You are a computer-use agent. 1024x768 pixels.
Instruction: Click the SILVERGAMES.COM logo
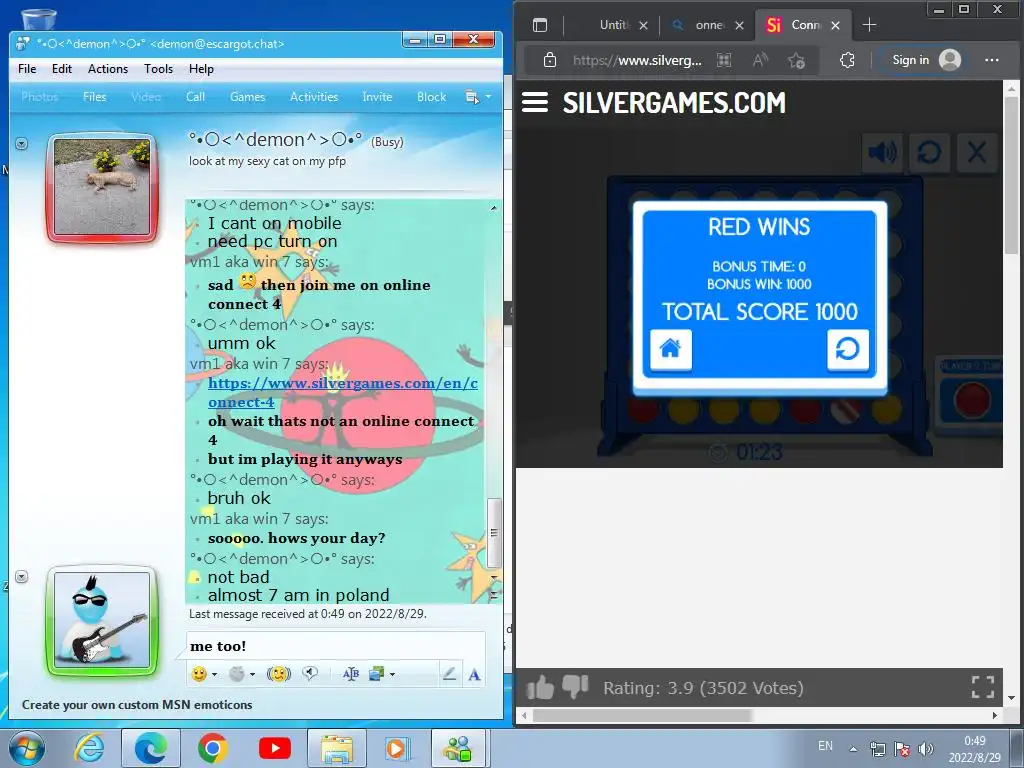click(x=674, y=103)
